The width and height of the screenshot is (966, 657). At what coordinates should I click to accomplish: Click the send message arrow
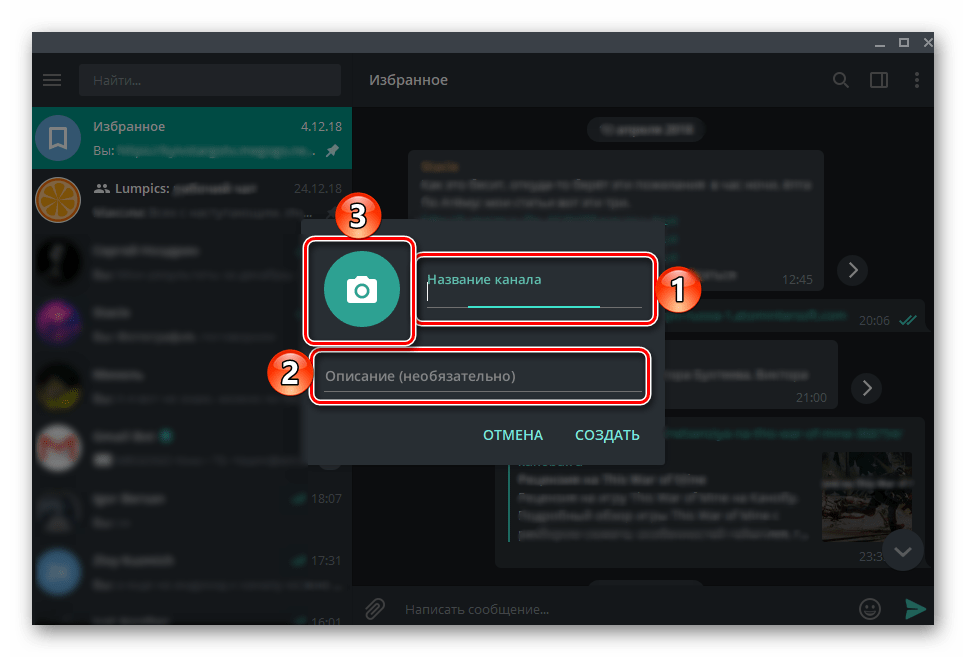[915, 609]
